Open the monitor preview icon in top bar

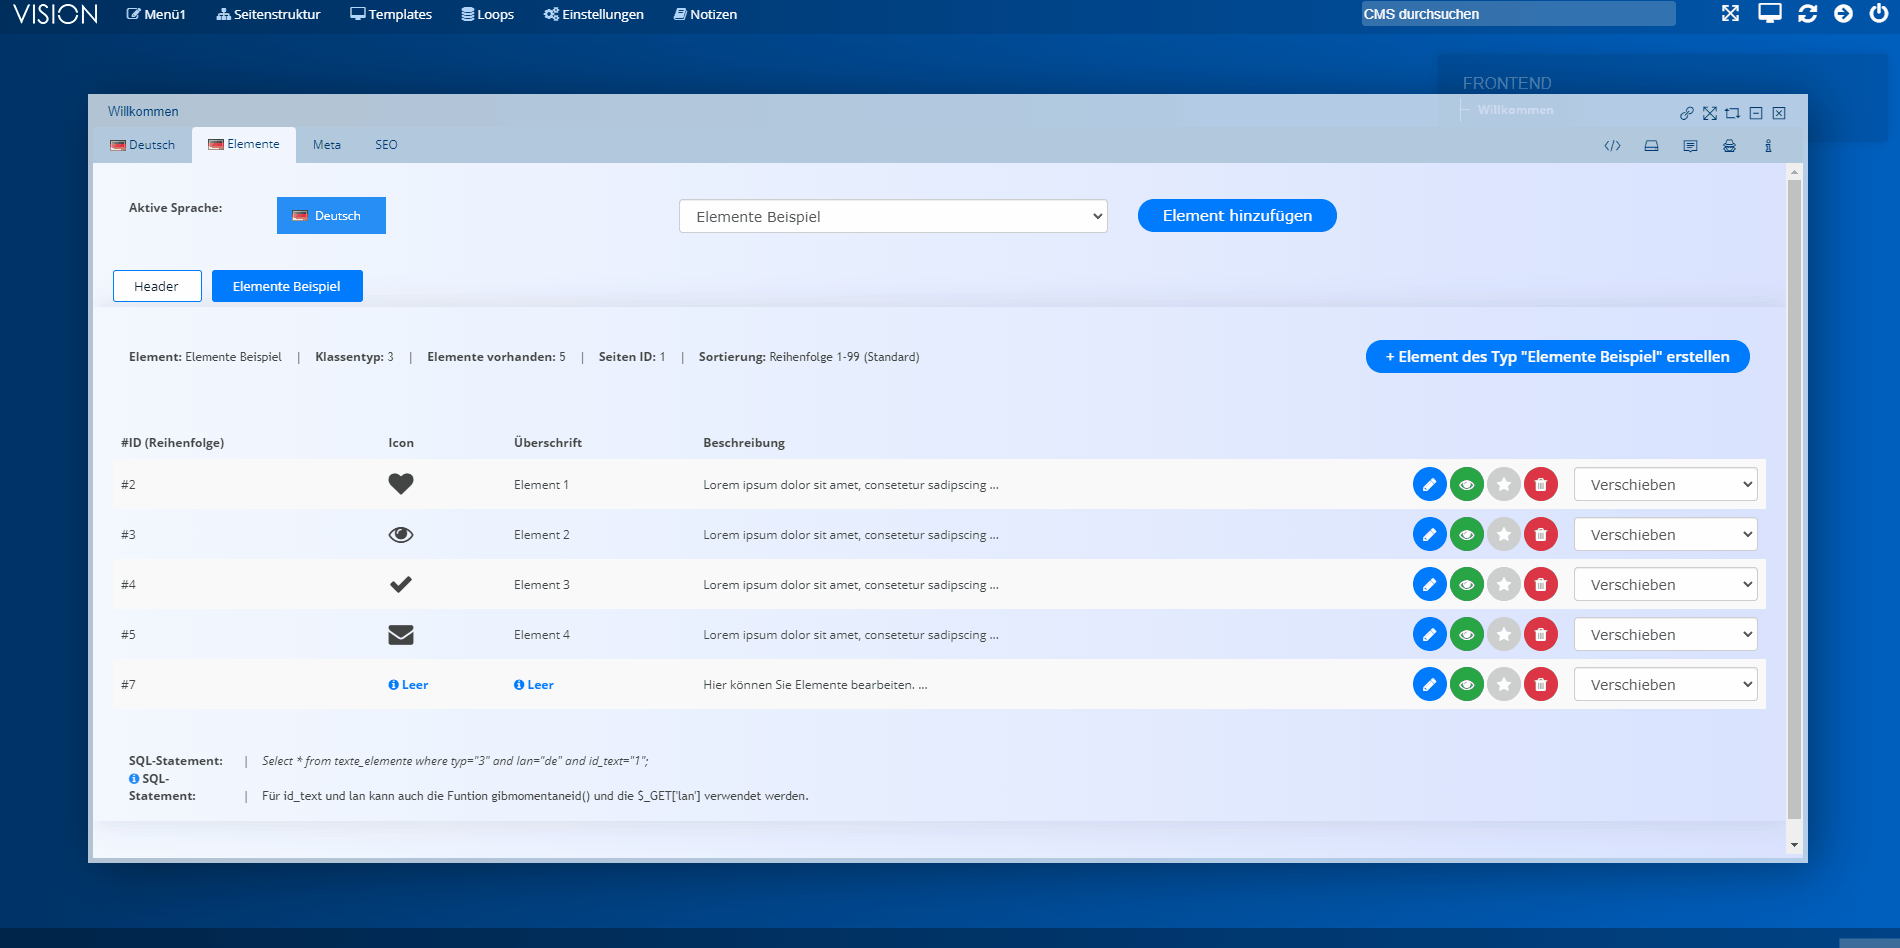coord(1769,14)
